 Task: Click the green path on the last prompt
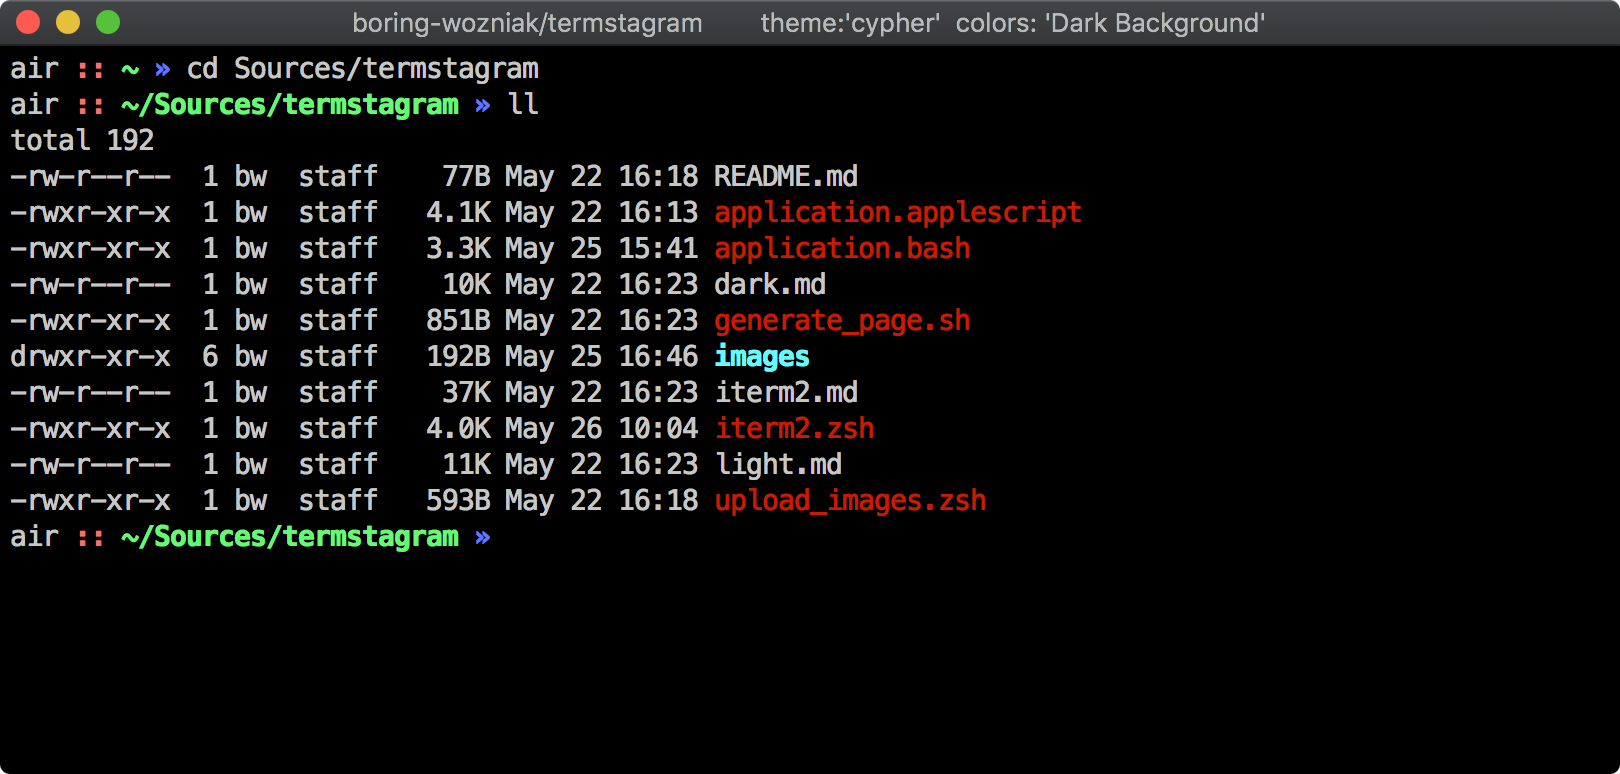[x=290, y=537]
